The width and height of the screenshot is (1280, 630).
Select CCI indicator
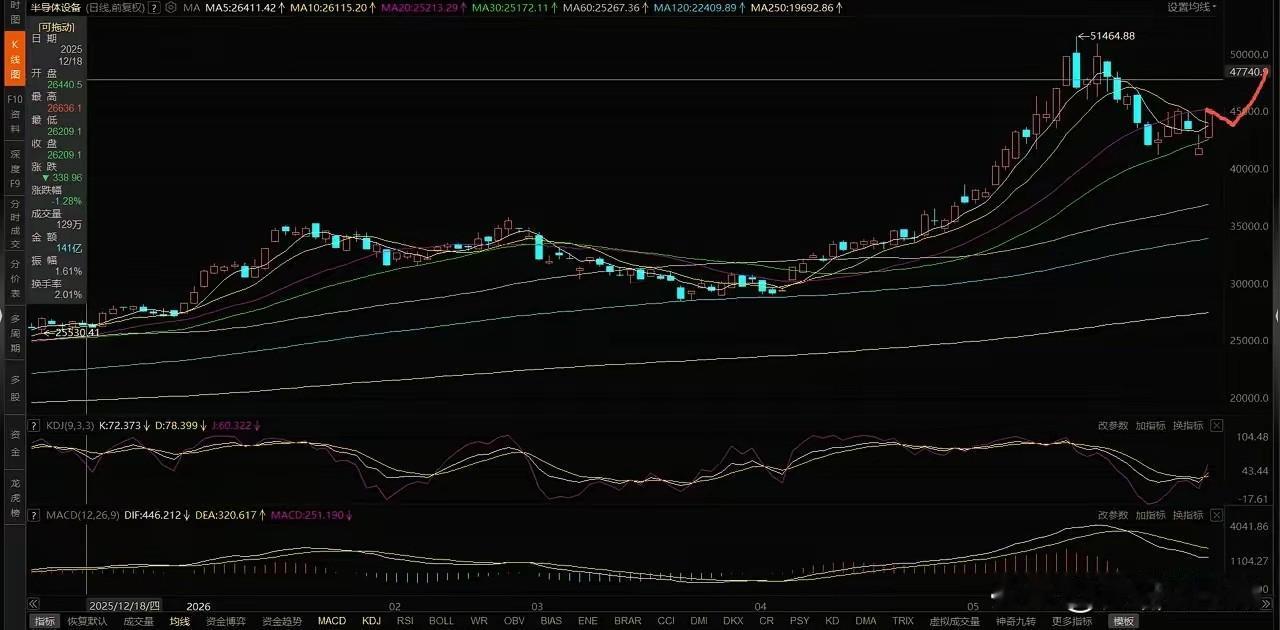pyautogui.click(x=666, y=621)
